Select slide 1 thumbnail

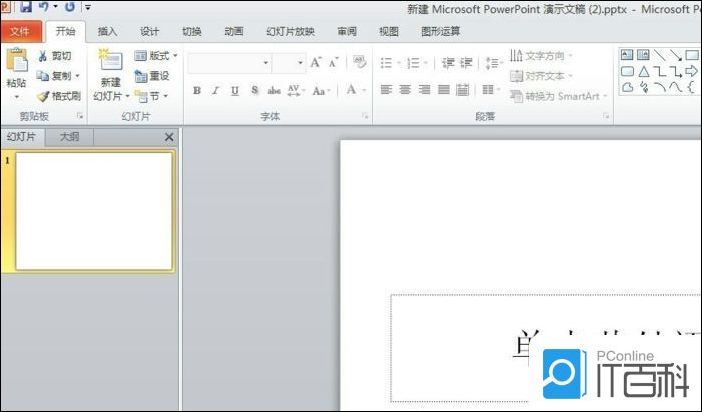[94, 211]
